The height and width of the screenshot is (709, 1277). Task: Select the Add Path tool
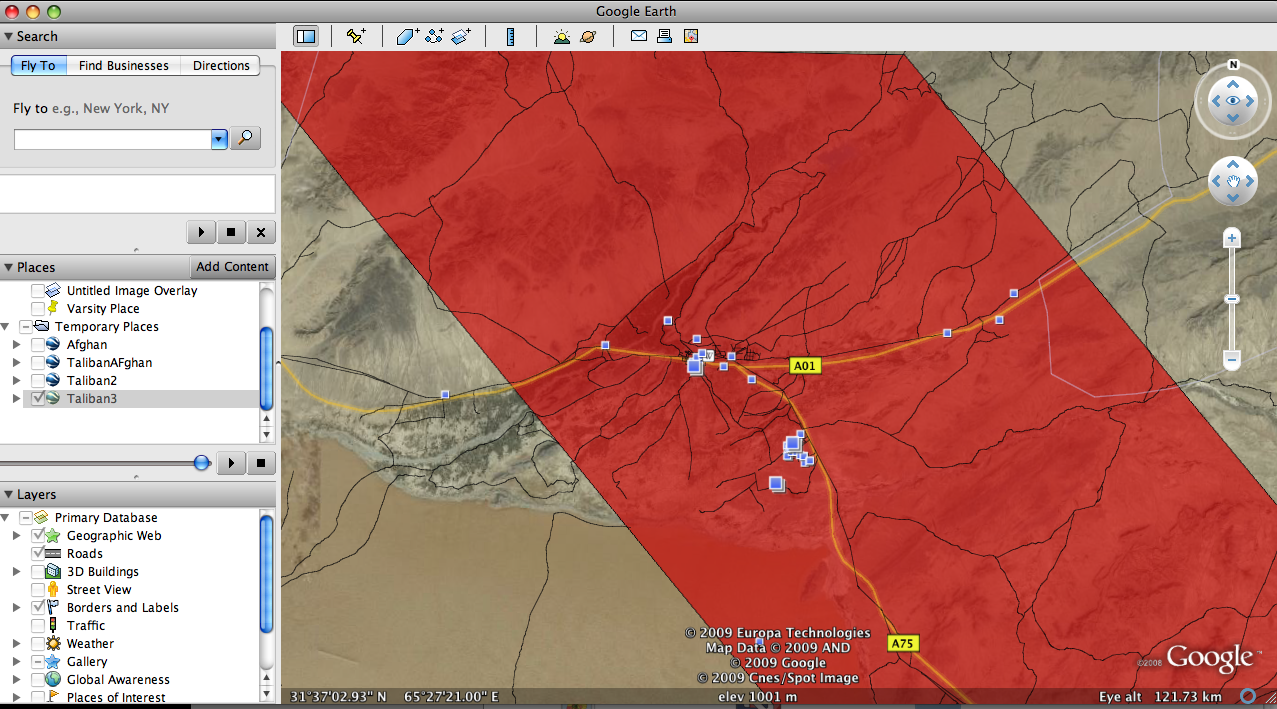click(434, 36)
